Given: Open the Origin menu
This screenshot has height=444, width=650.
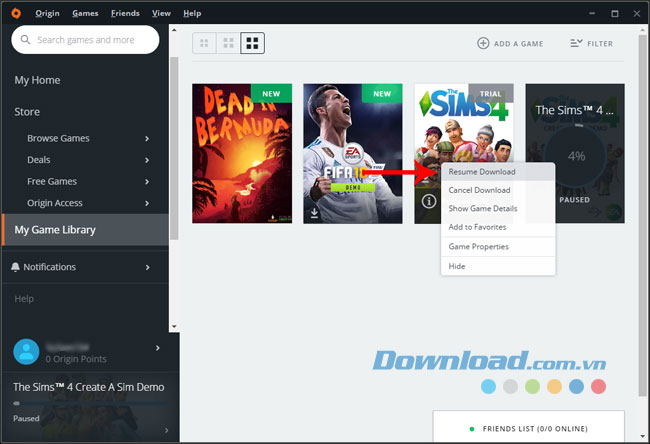Looking at the screenshot, I should 47,13.
